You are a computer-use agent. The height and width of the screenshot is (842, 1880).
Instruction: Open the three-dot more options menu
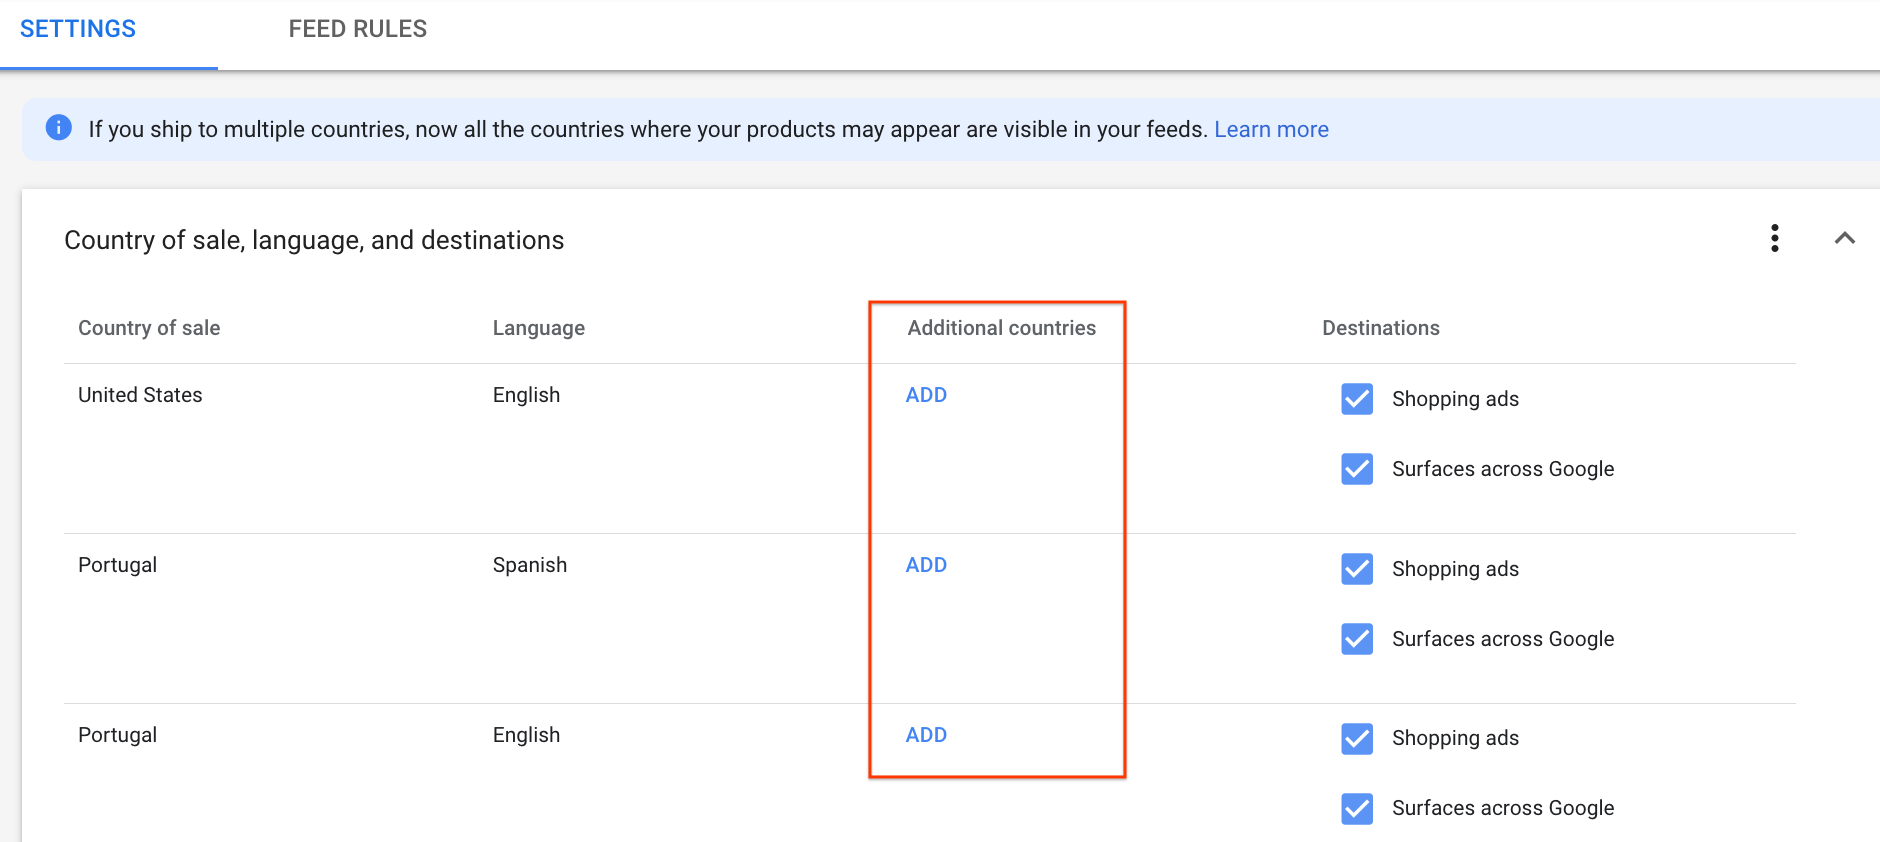pos(1774,238)
